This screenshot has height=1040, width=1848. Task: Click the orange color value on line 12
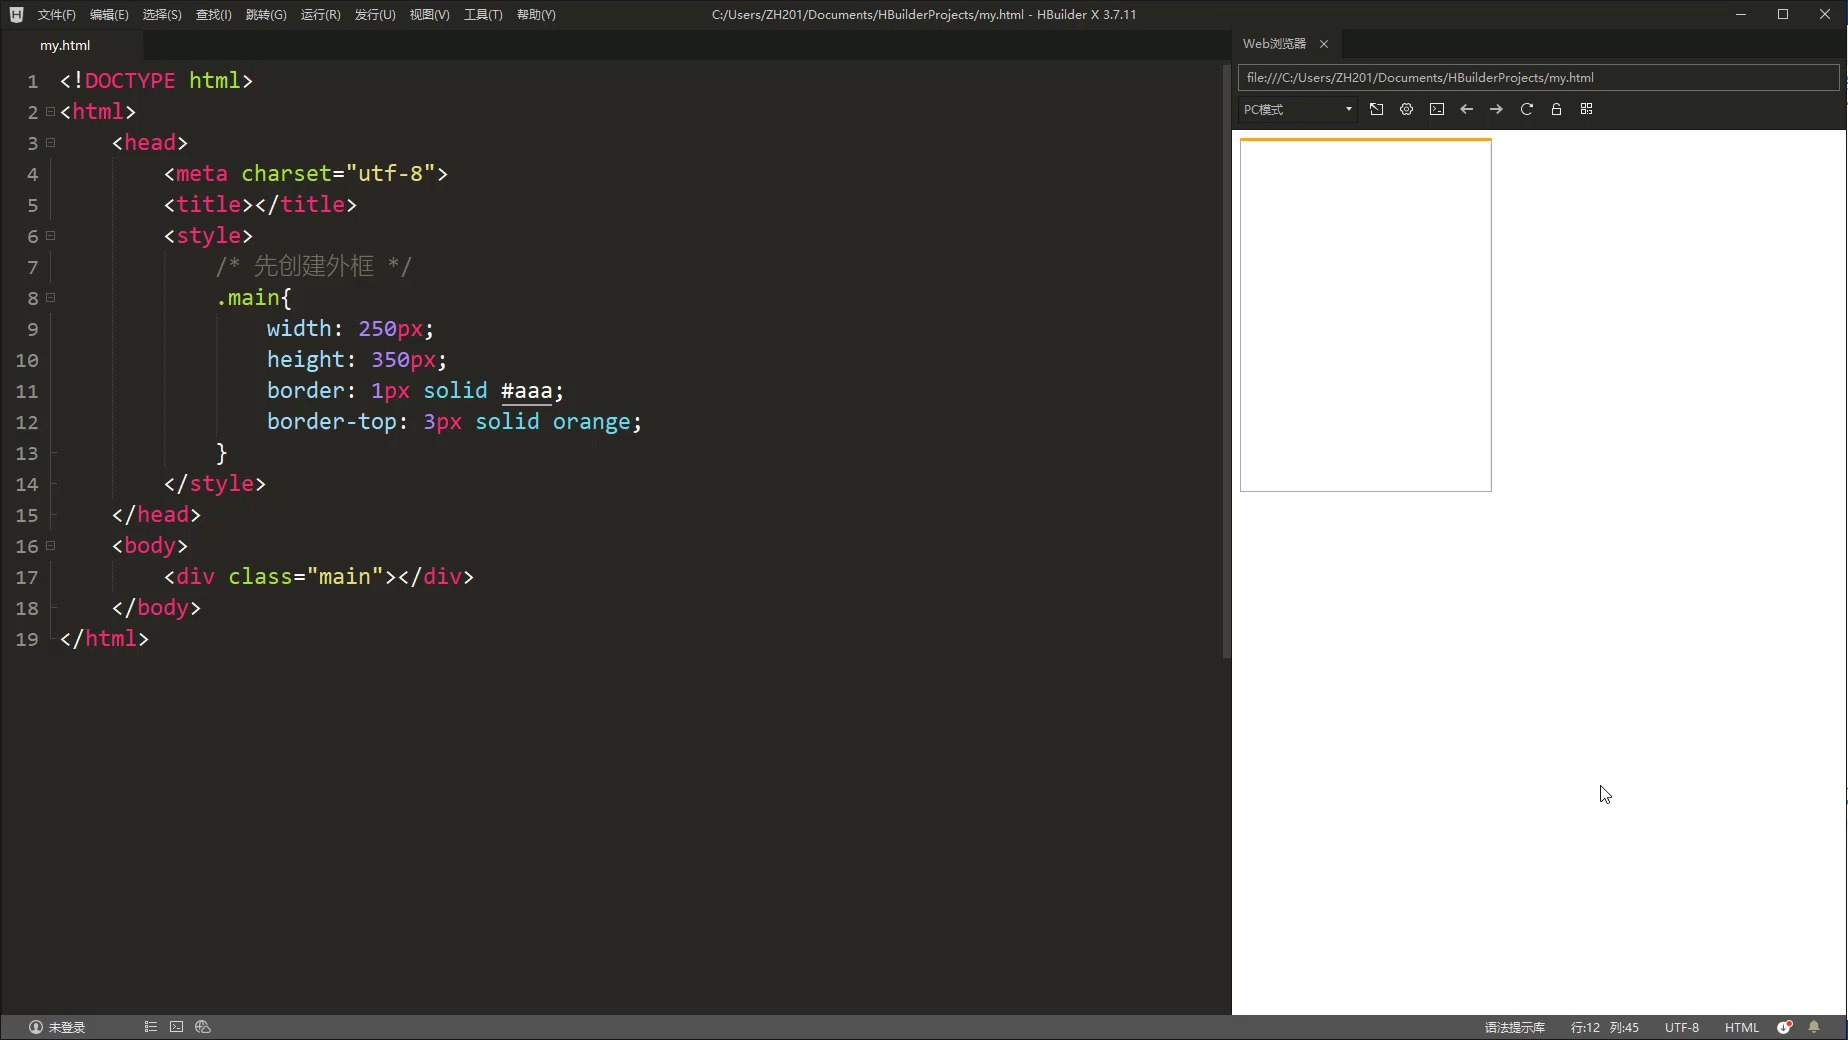[591, 422]
